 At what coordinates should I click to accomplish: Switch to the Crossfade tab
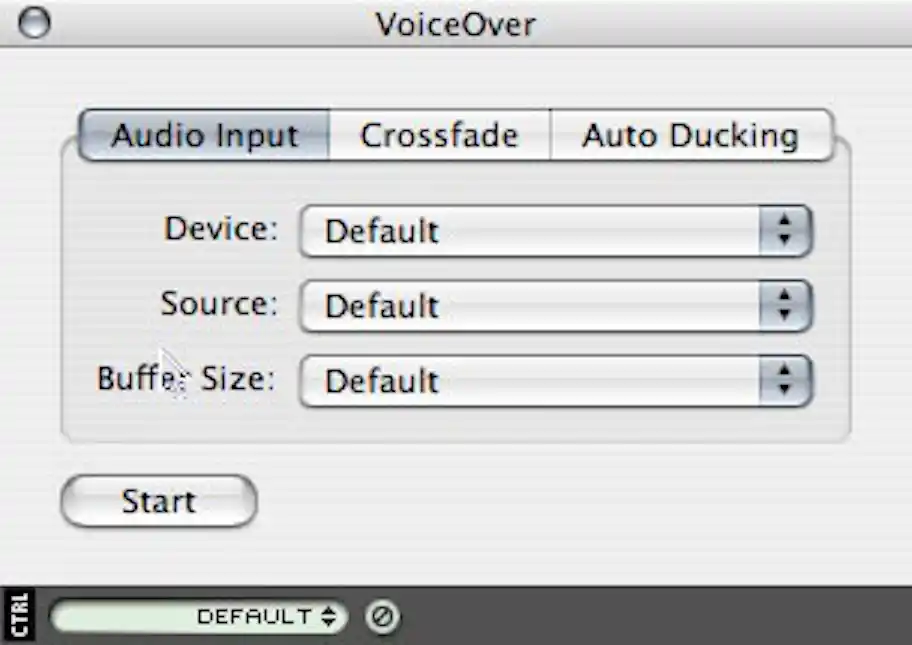(x=441, y=135)
